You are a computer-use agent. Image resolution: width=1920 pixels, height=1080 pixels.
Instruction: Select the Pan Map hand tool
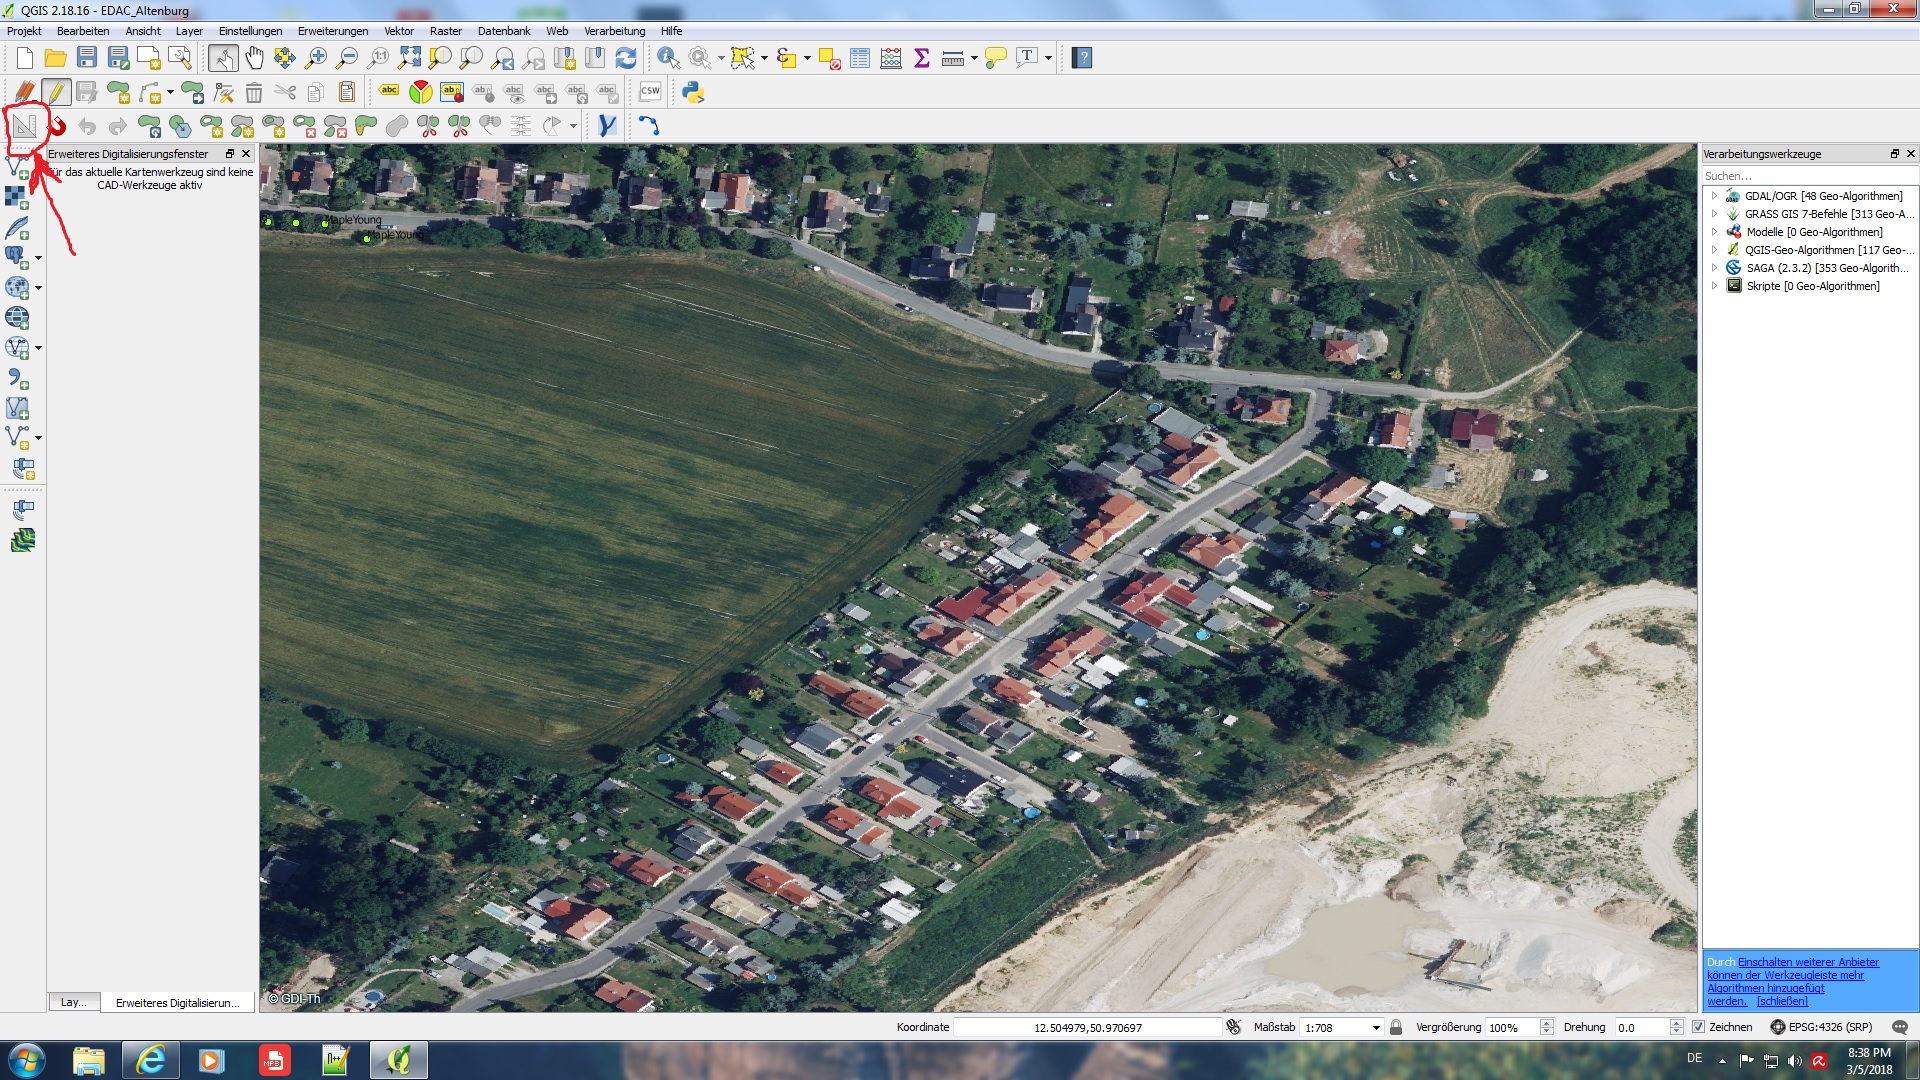tap(254, 58)
